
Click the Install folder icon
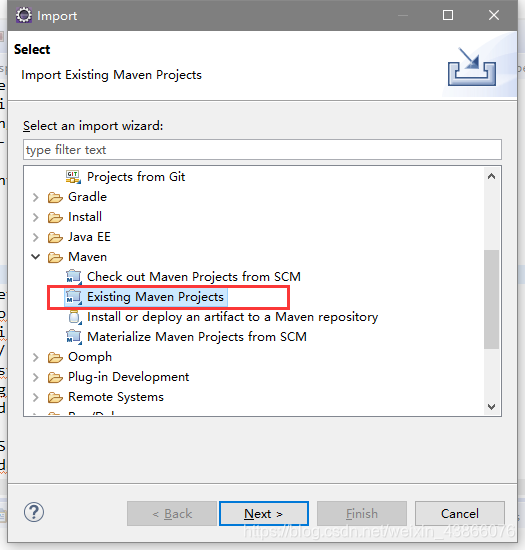tap(55, 217)
